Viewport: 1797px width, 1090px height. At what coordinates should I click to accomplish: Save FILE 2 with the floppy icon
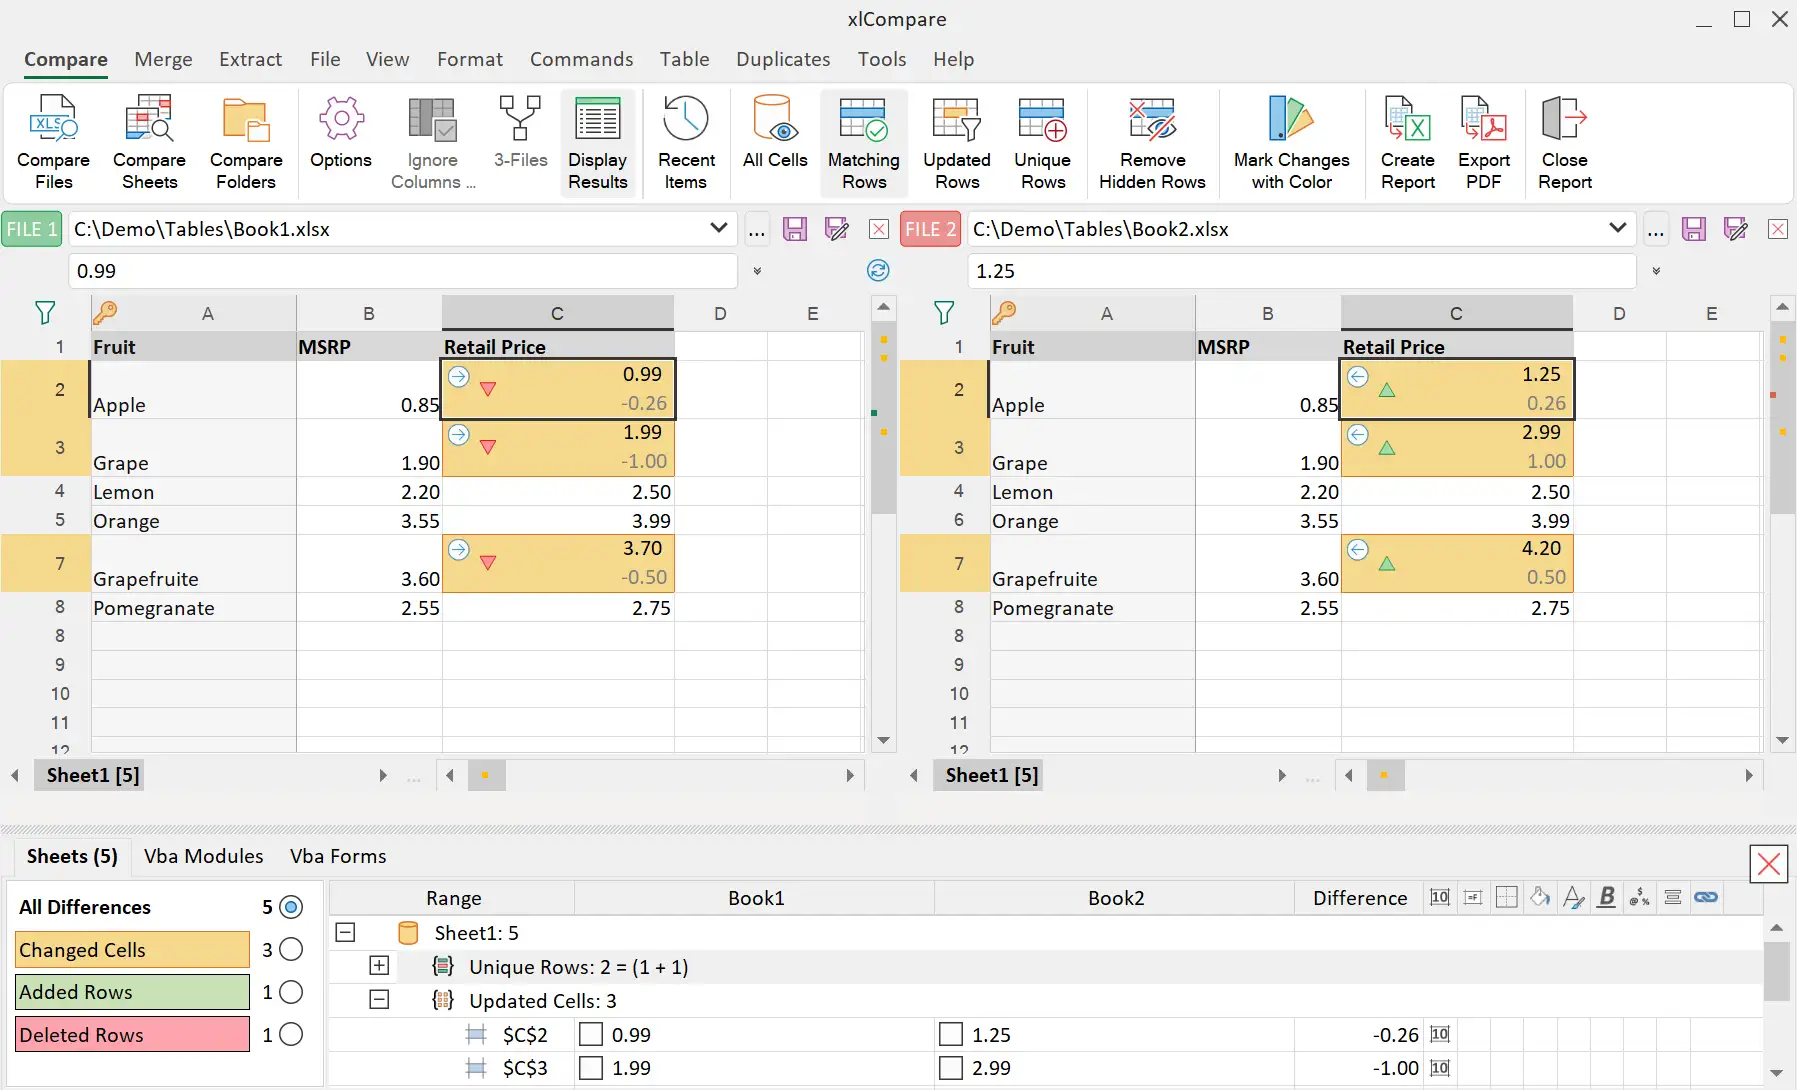(1694, 229)
